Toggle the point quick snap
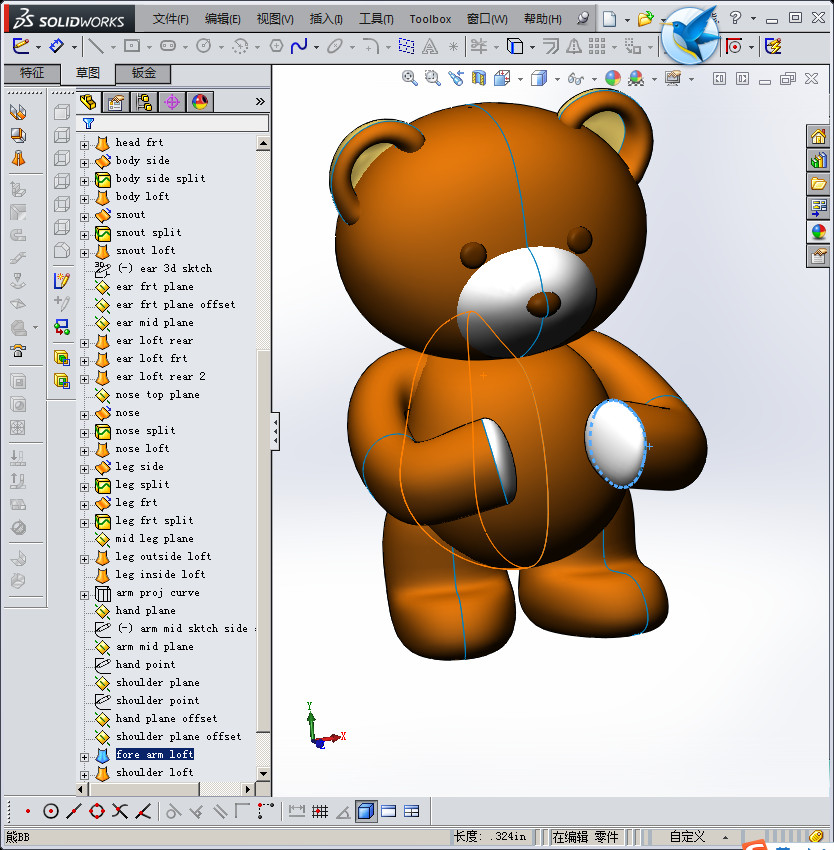 point(28,812)
